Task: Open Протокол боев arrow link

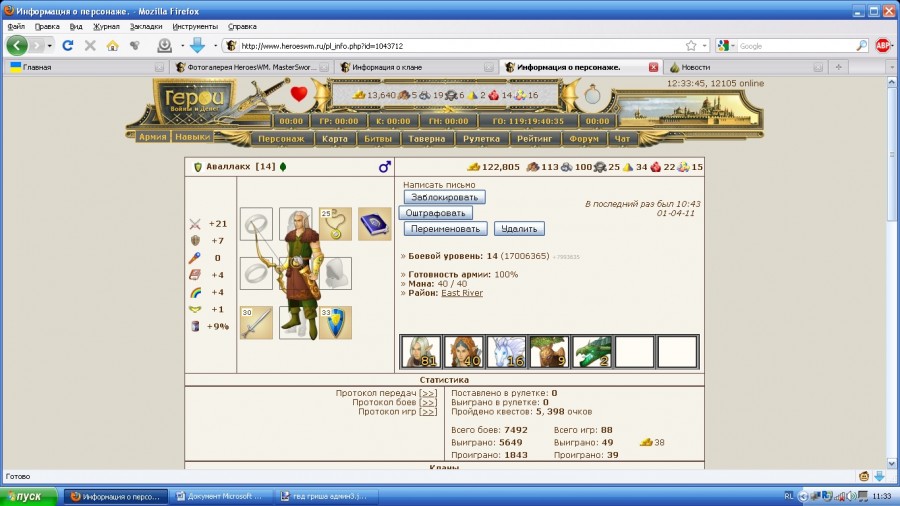Action: point(428,402)
